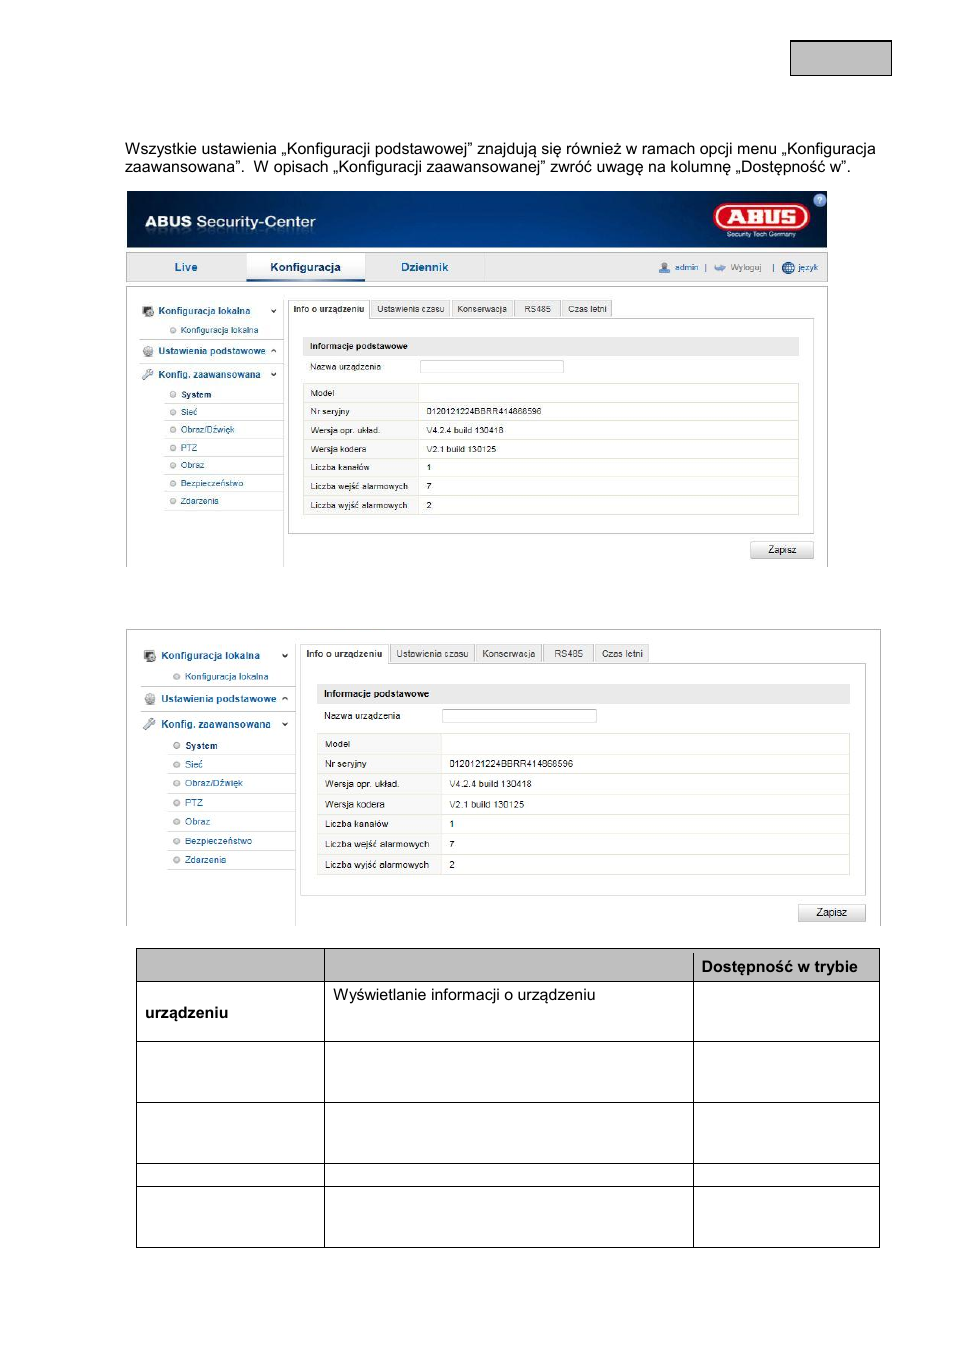The width and height of the screenshot is (954, 1350).
Task: Open Ustawienia czasu tab in the lower screenshot
Action: [432, 654]
